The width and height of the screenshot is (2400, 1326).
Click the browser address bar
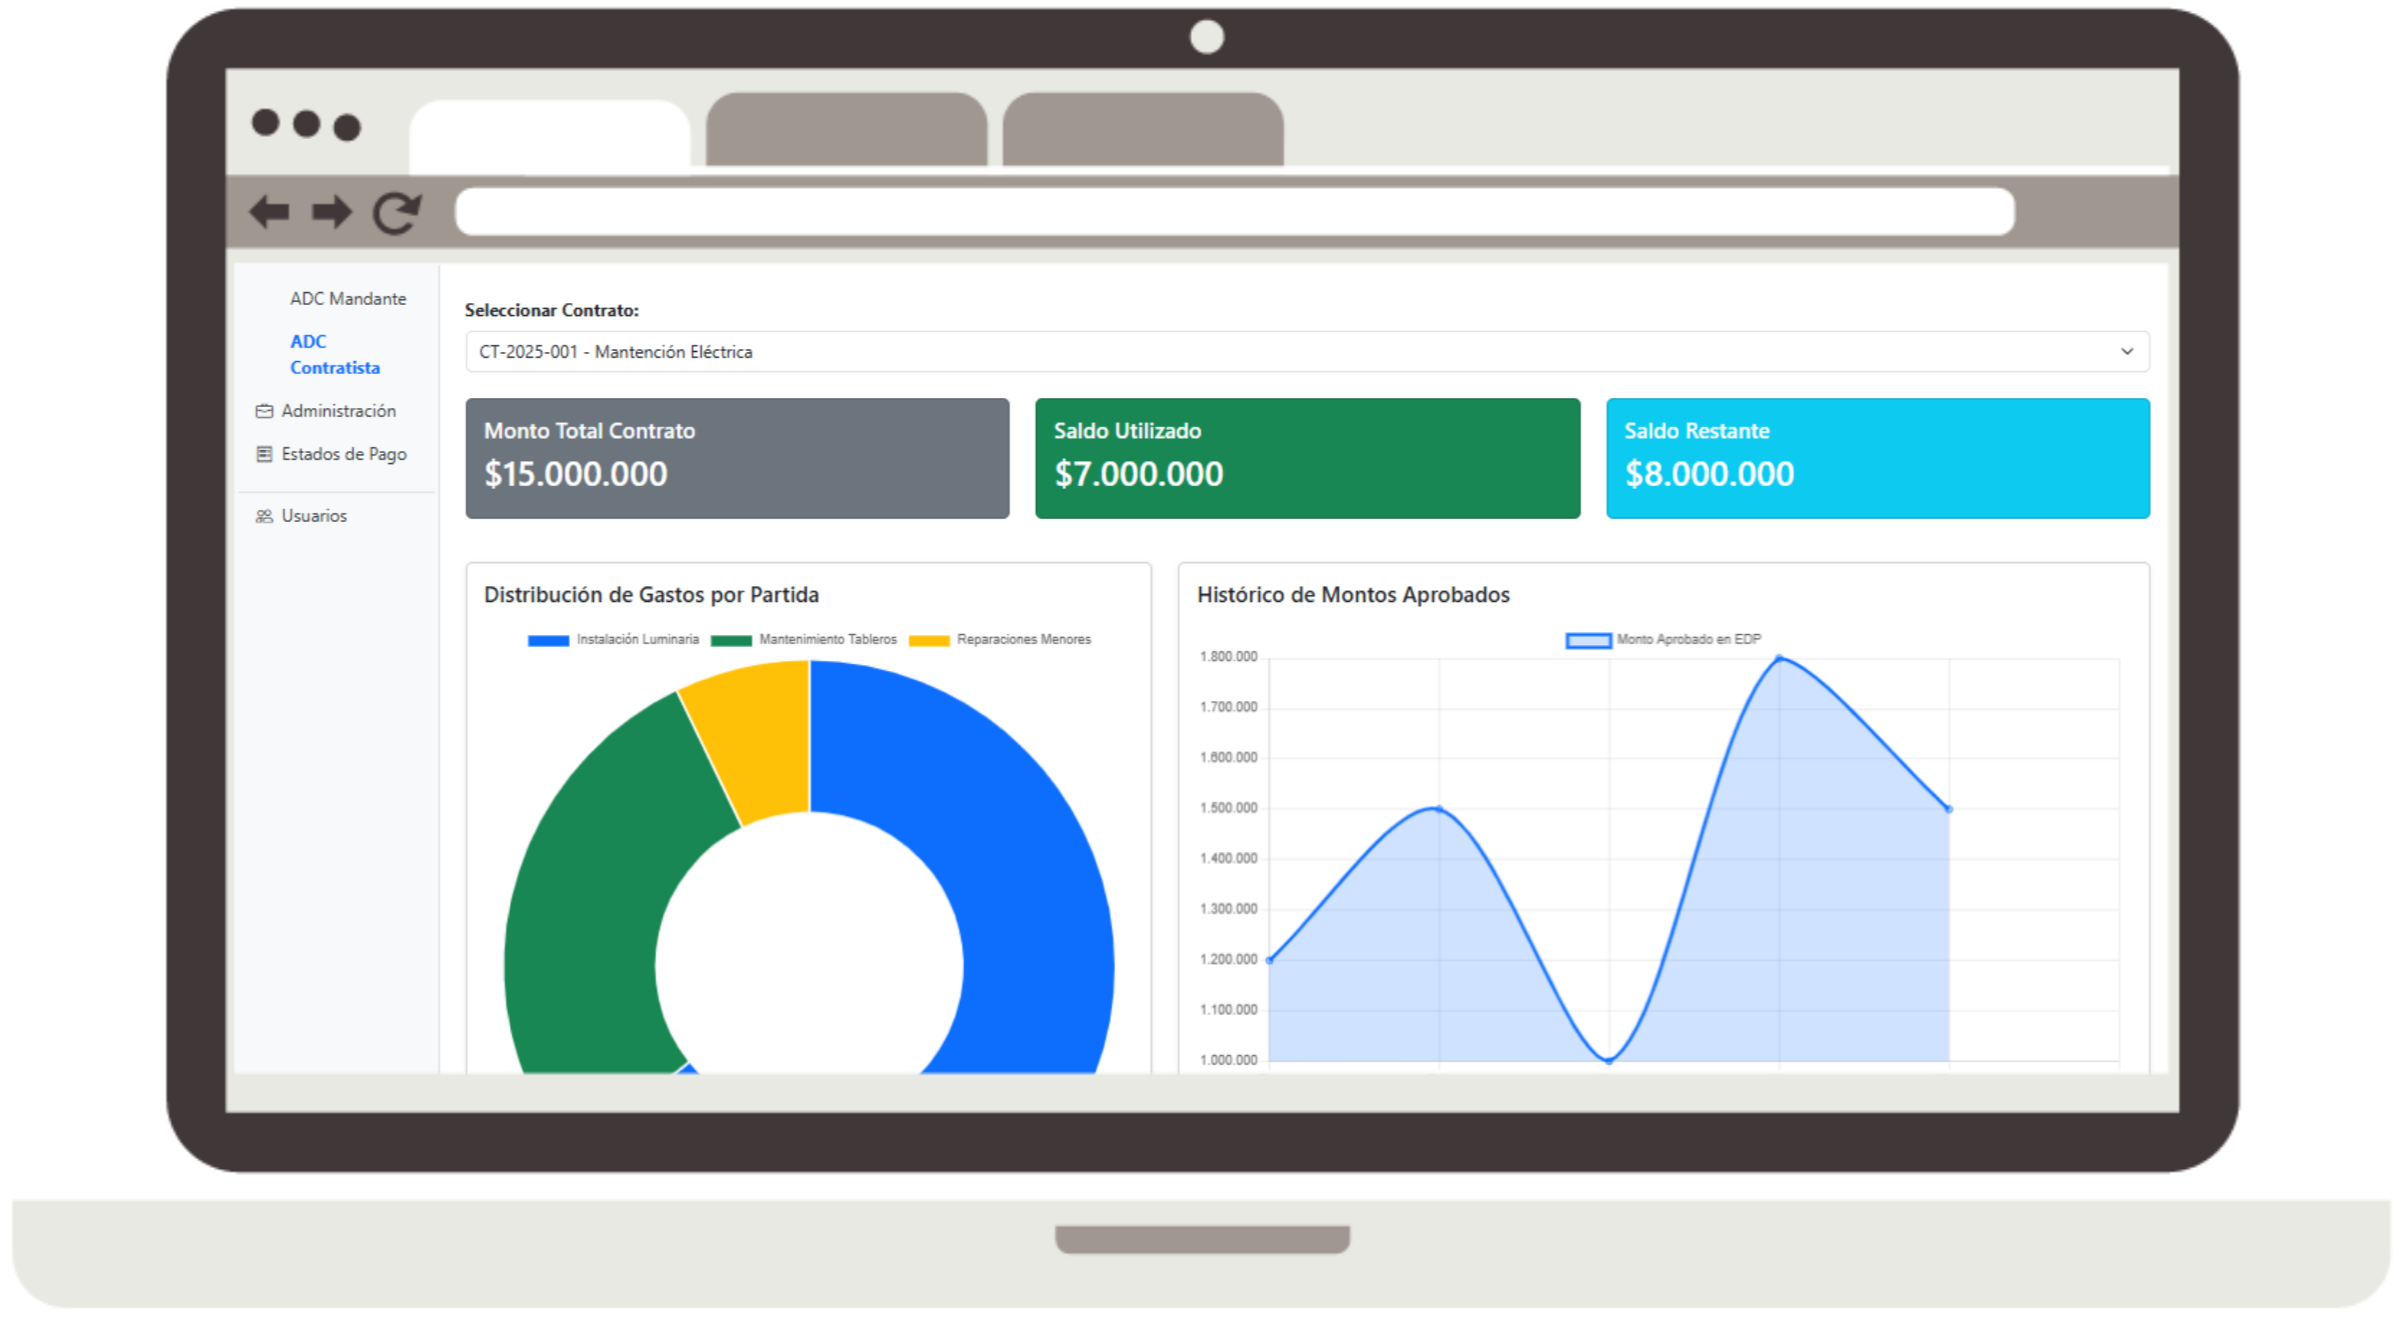point(1234,212)
